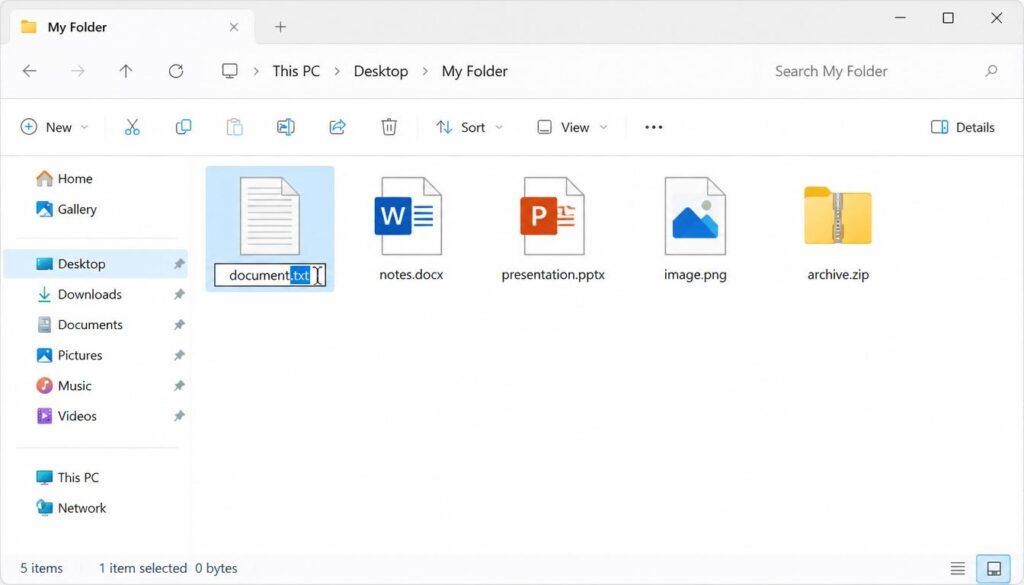This screenshot has width=1024, height=585.
Task: Click the notes.docx file name
Action: pos(411,275)
